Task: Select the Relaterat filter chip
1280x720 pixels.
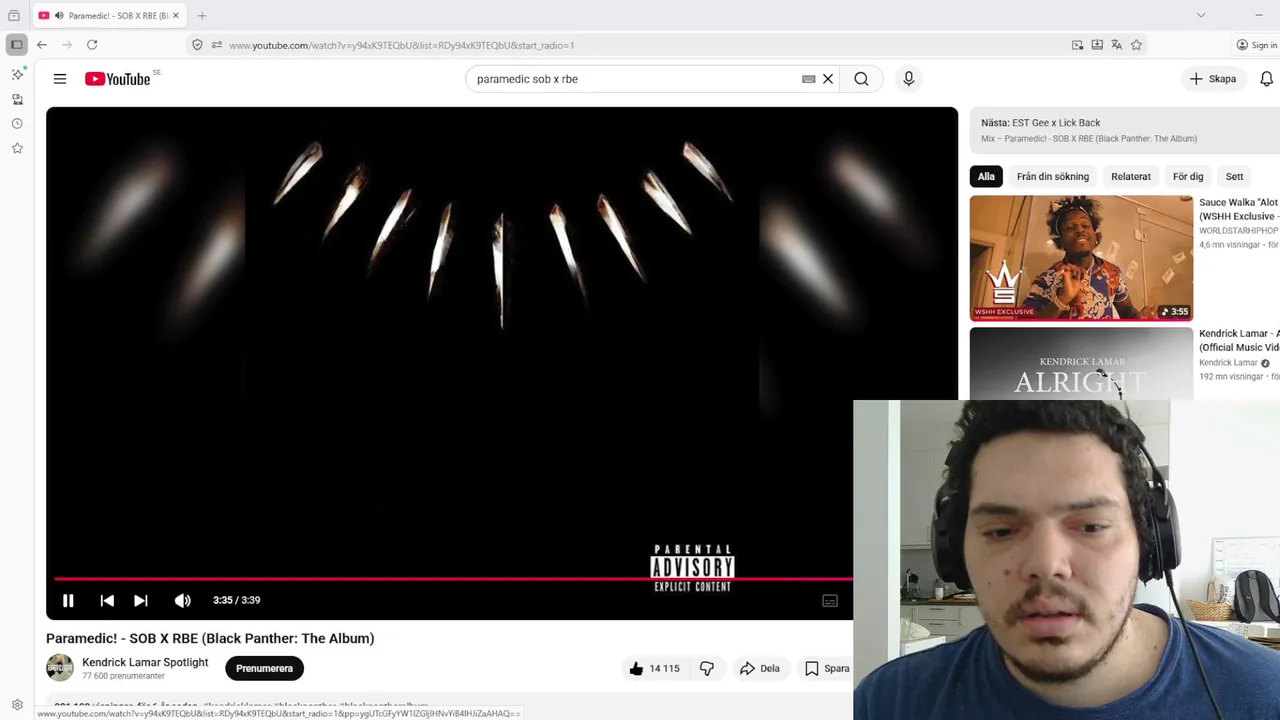Action: (x=1131, y=176)
